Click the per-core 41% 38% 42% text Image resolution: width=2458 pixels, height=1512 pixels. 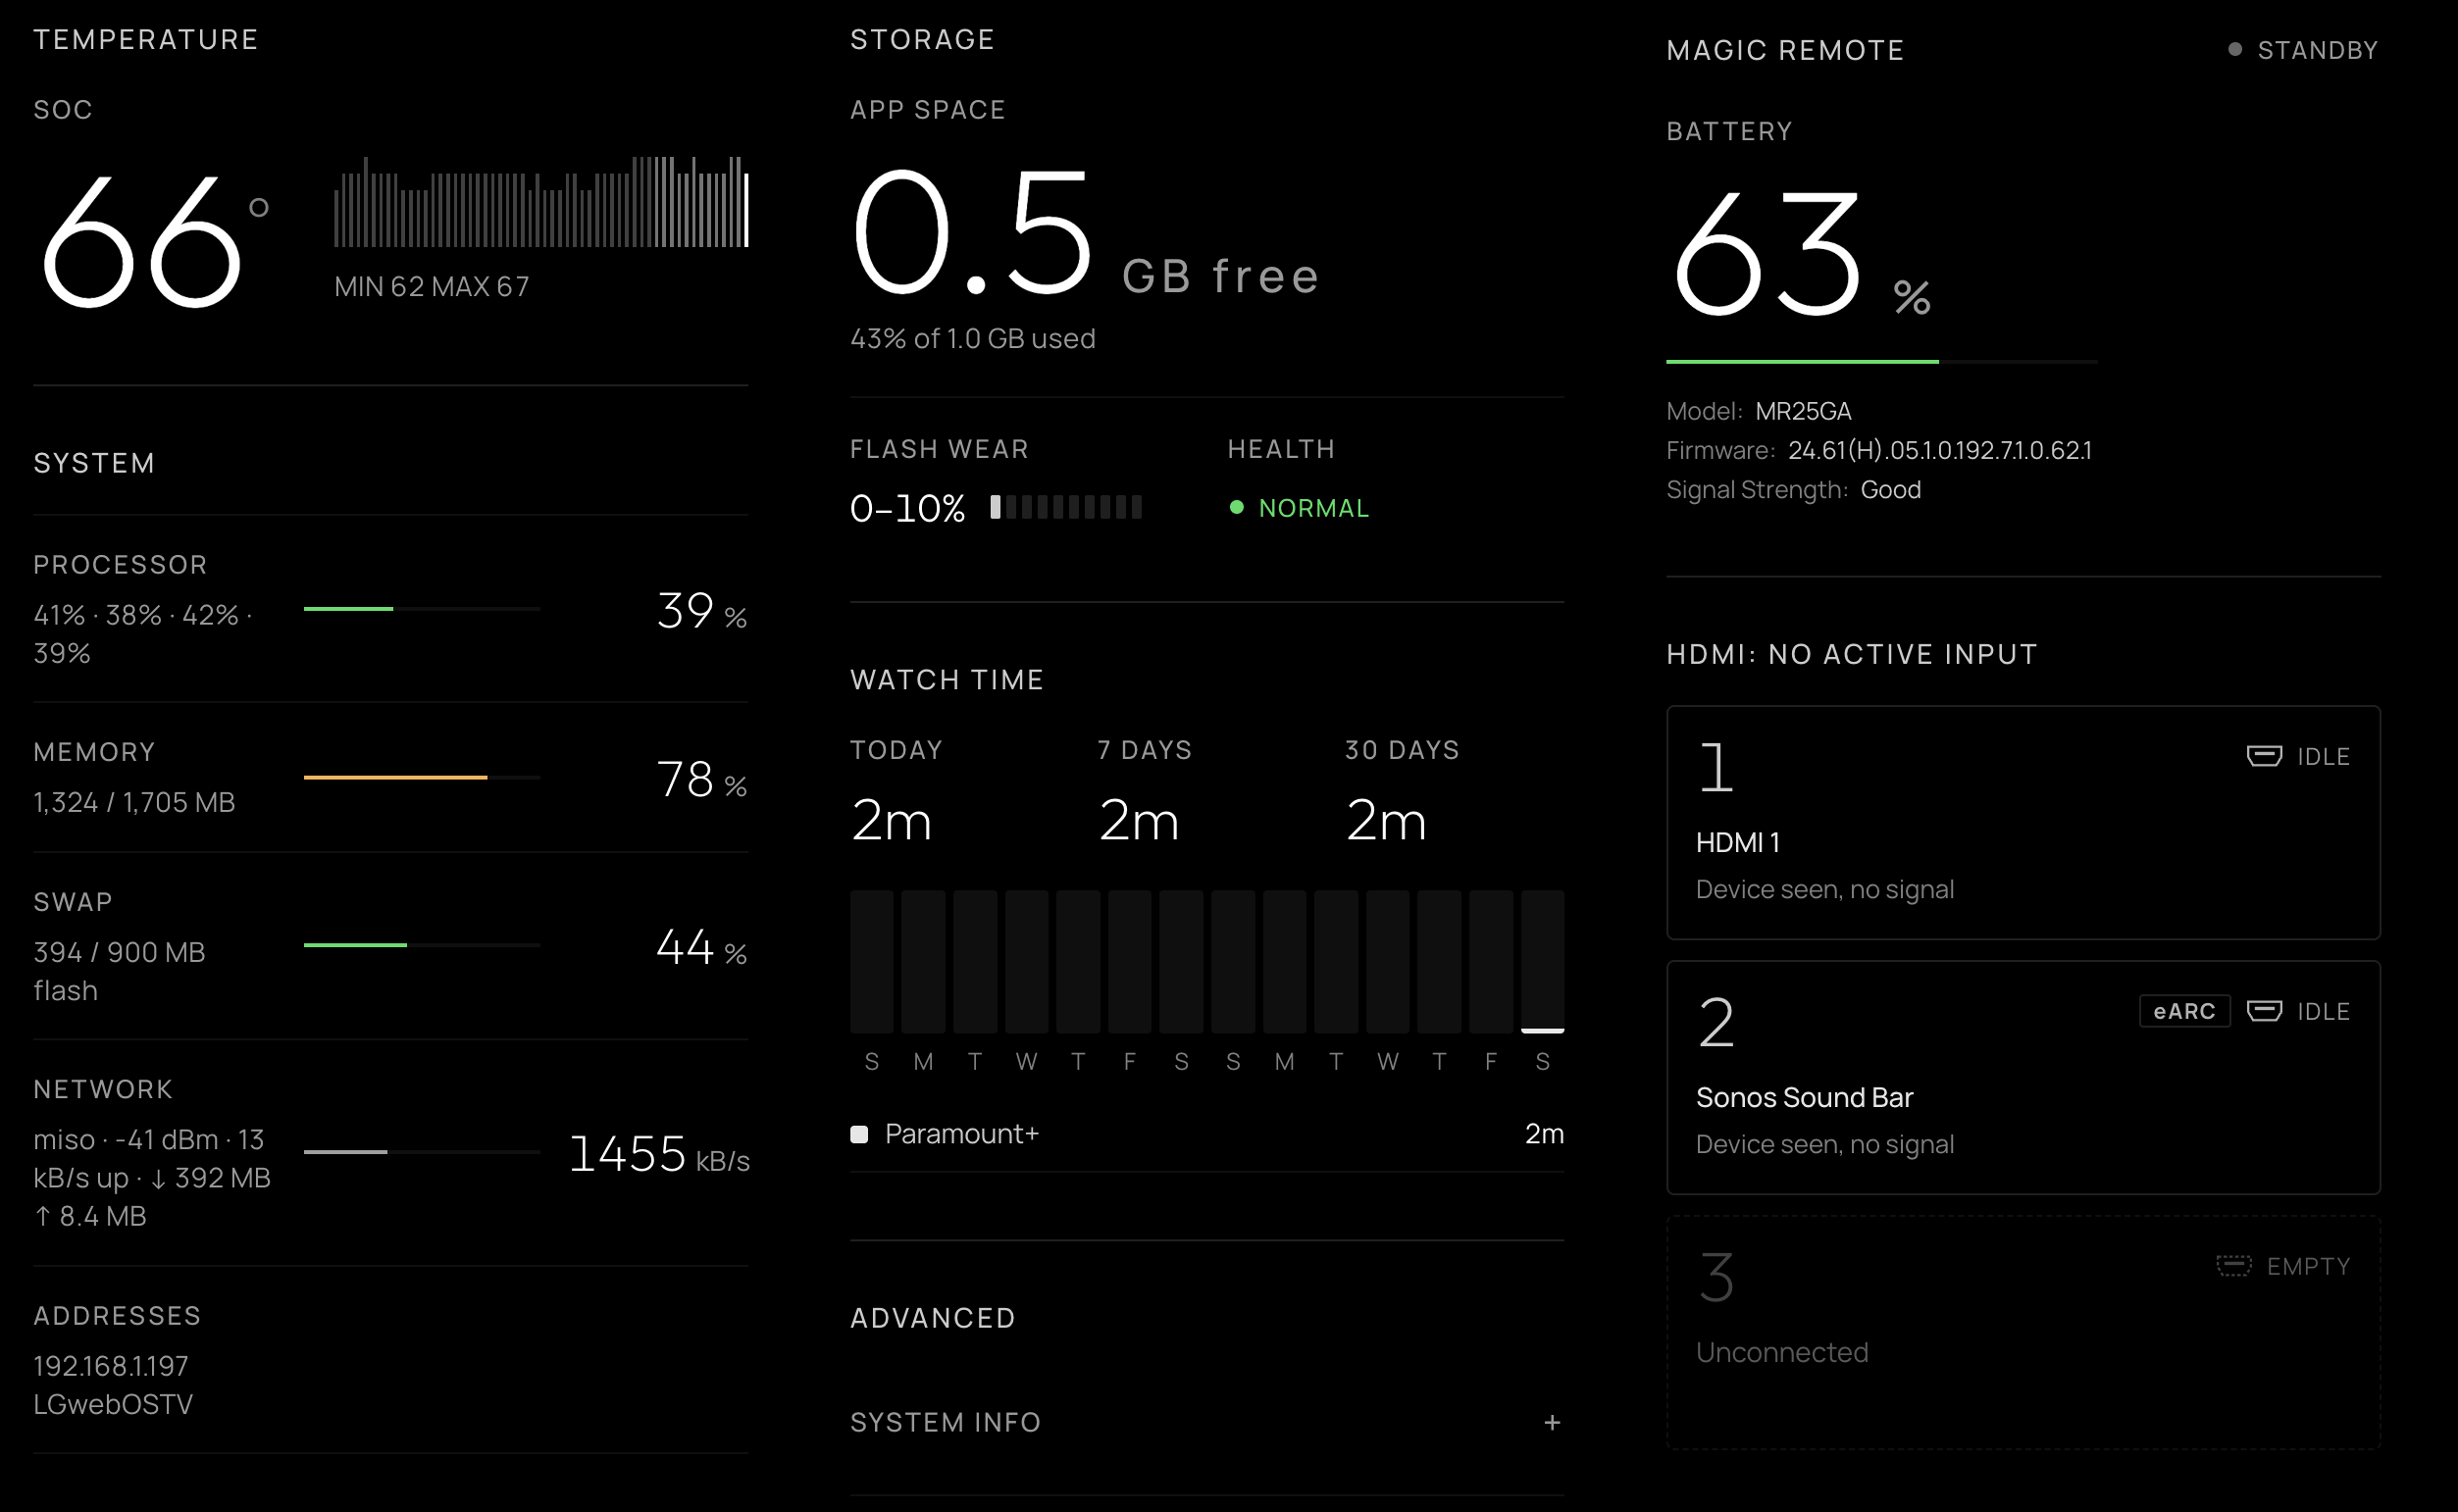142,633
